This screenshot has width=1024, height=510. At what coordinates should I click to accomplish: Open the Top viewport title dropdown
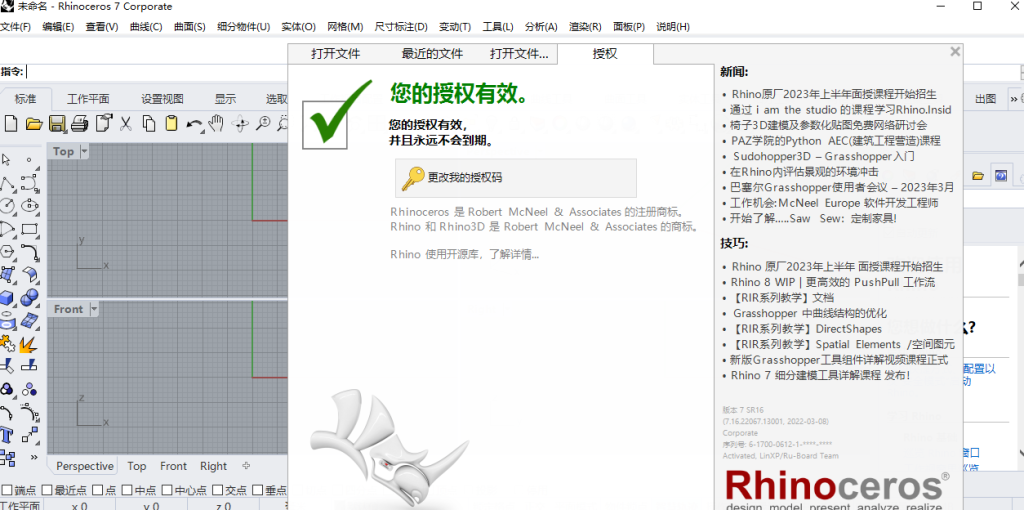click(84, 151)
